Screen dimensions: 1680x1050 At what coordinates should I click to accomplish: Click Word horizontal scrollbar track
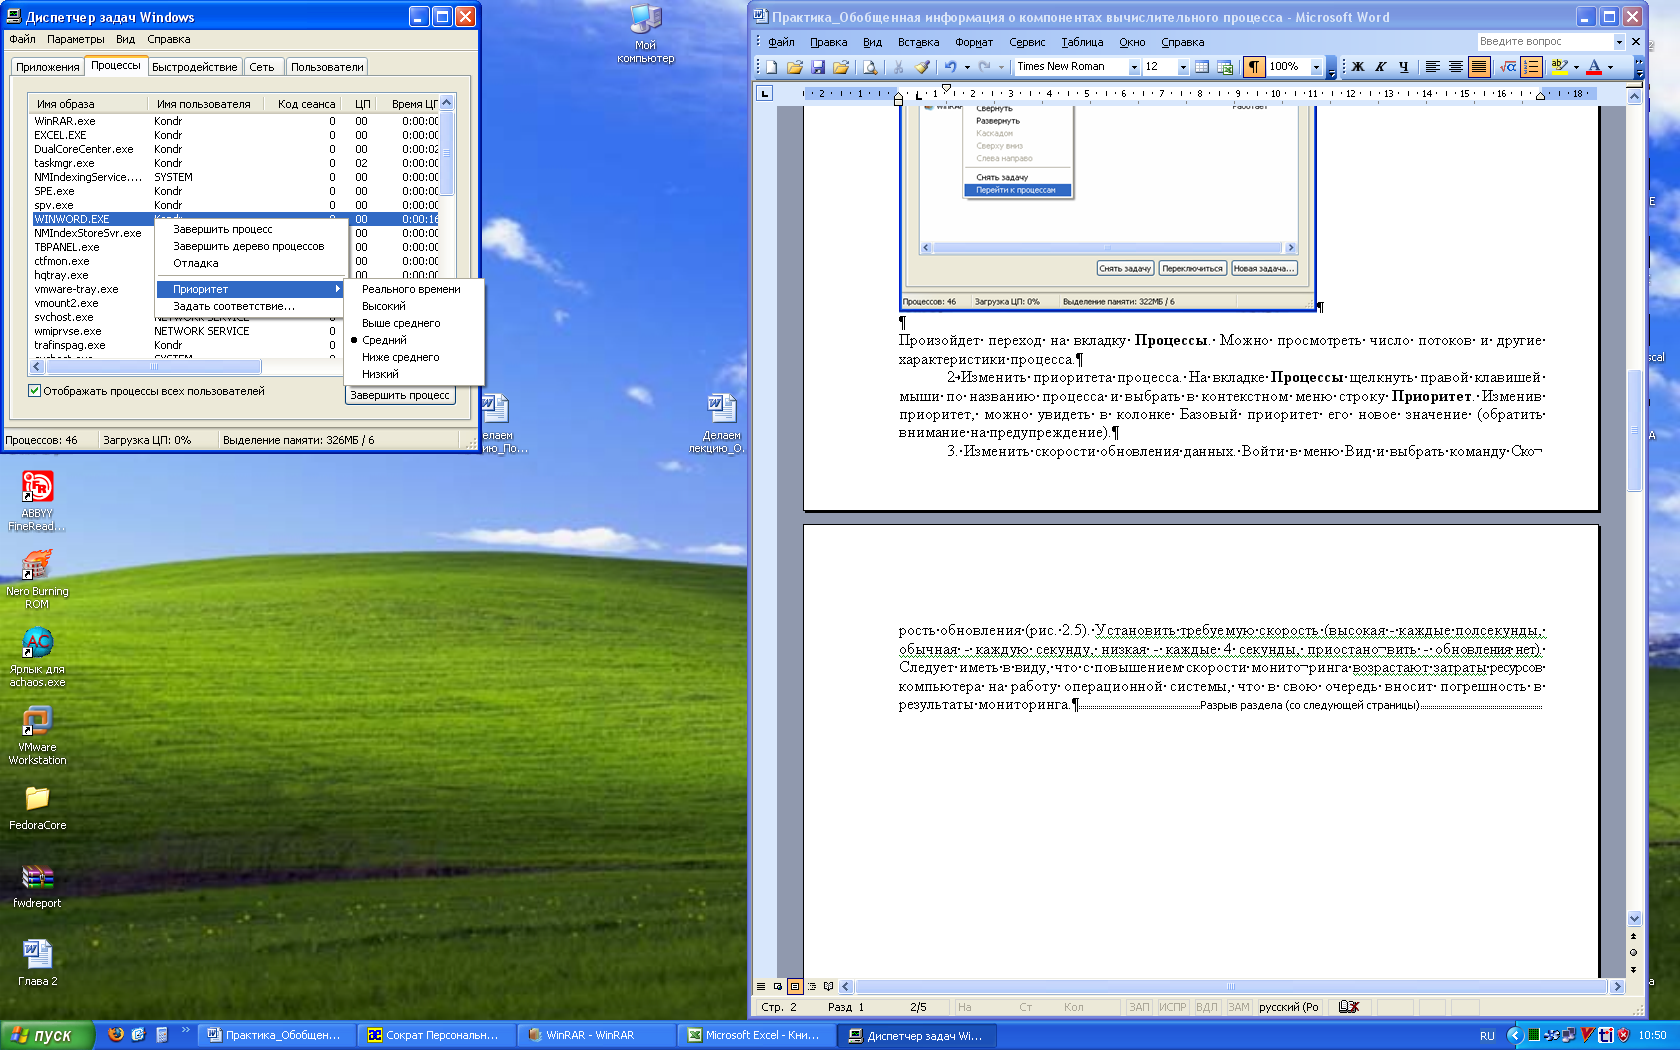tap(1231, 986)
